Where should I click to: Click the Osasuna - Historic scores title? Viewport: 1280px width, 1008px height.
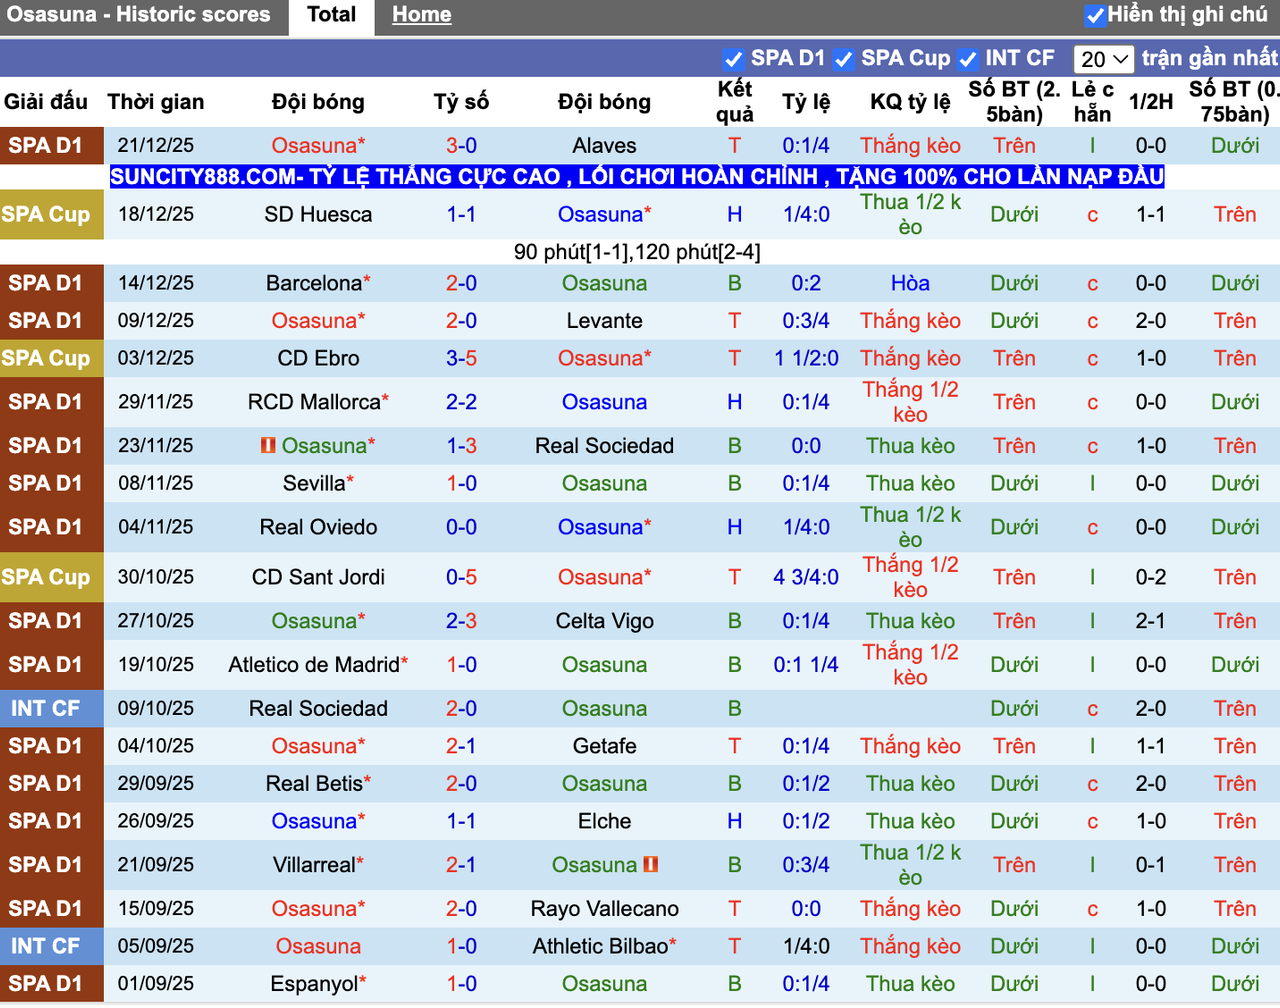[x=138, y=15]
